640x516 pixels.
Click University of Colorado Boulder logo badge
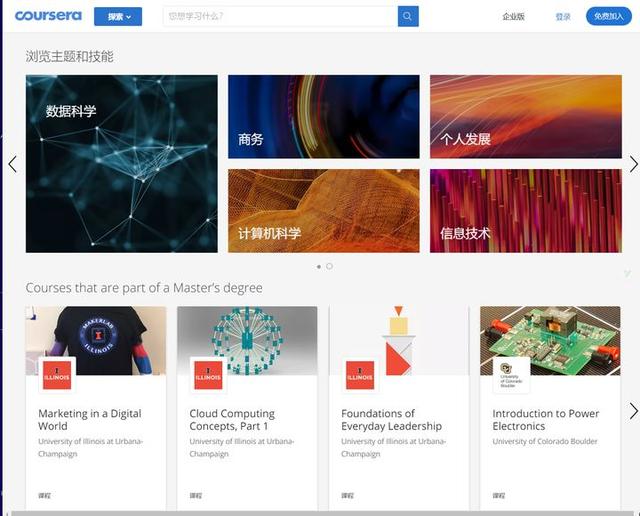511,375
